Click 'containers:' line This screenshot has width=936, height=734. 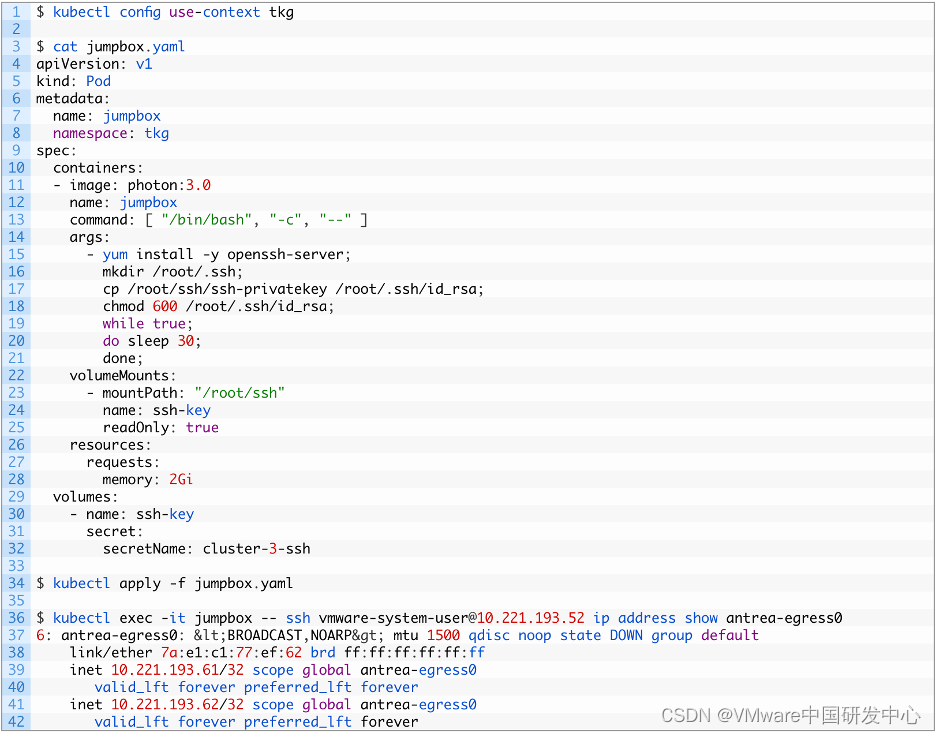98,168
